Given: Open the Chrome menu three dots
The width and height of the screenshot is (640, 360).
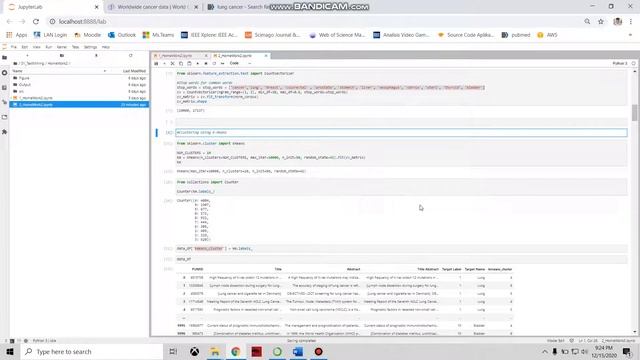Looking at the screenshot, I should [631, 22].
